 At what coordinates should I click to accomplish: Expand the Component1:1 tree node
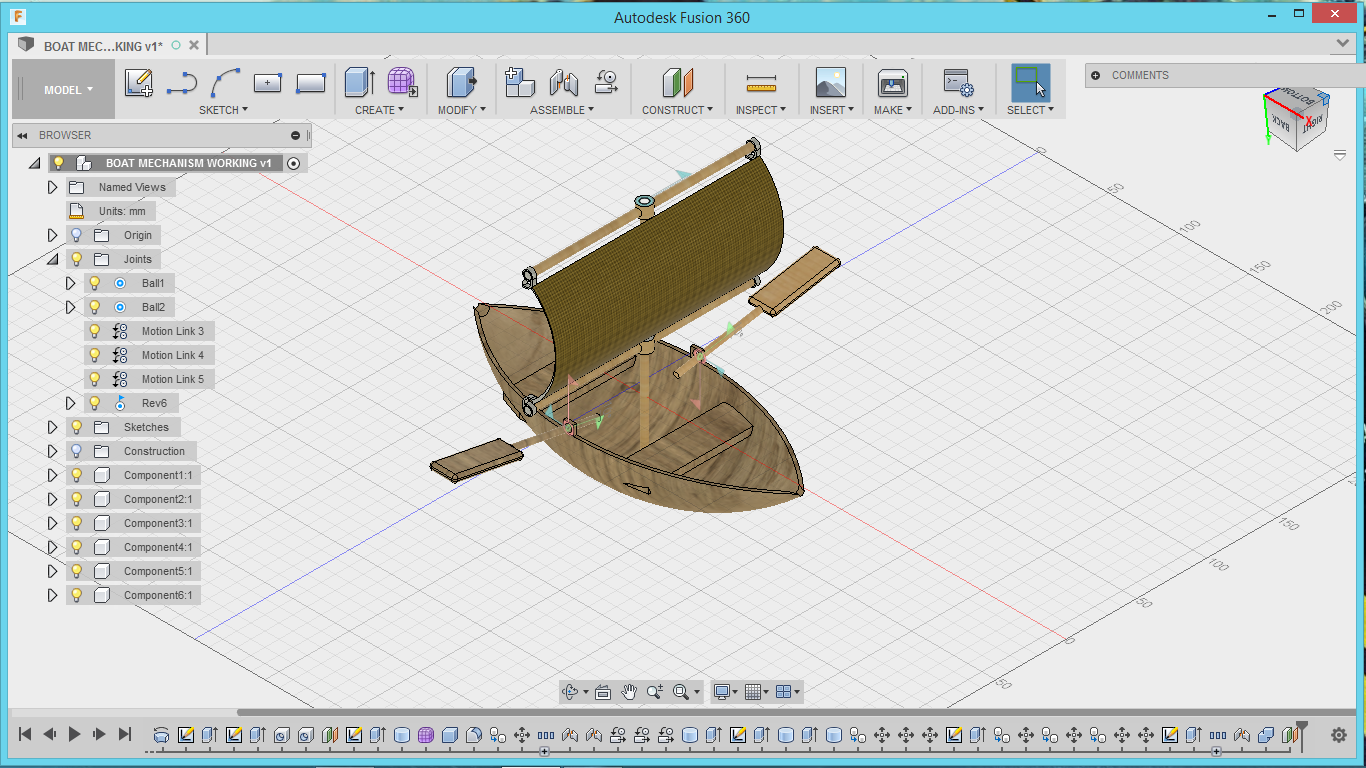[x=53, y=475]
